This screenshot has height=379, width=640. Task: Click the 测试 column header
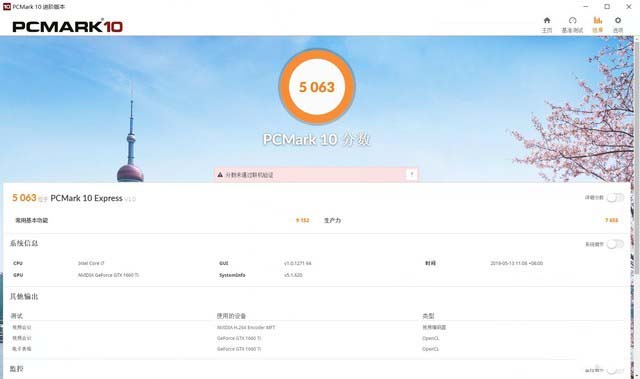point(17,316)
